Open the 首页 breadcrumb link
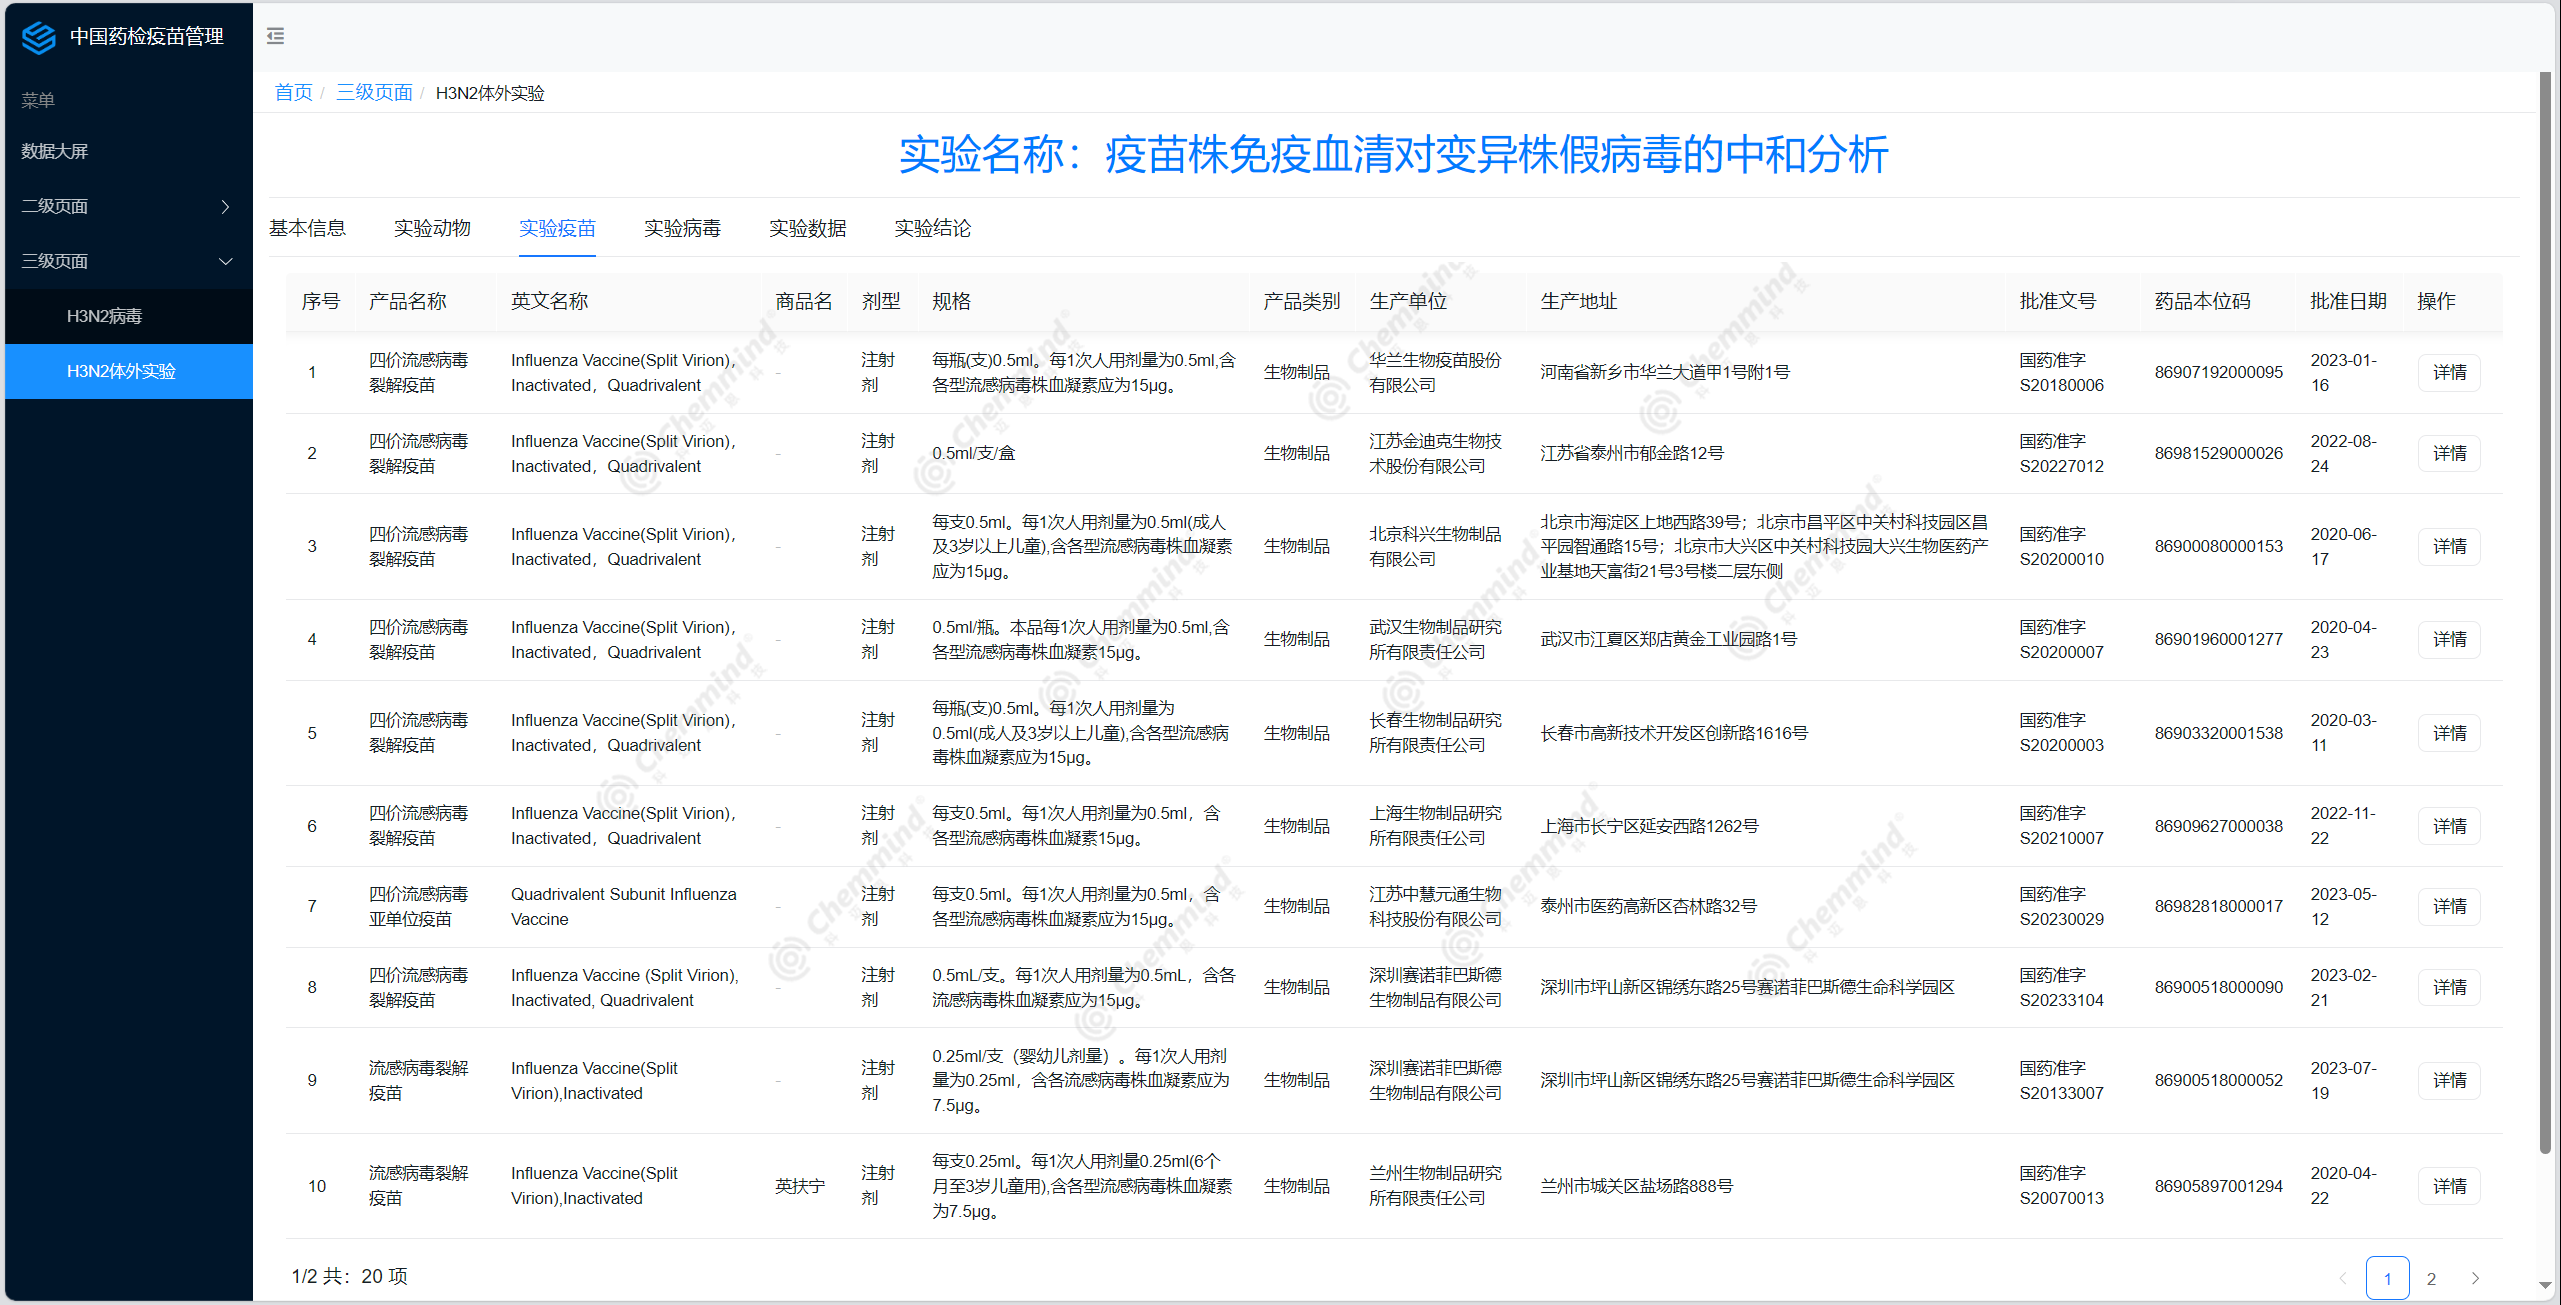Screen dimensions: 2561x1305 [x=294, y=93]
